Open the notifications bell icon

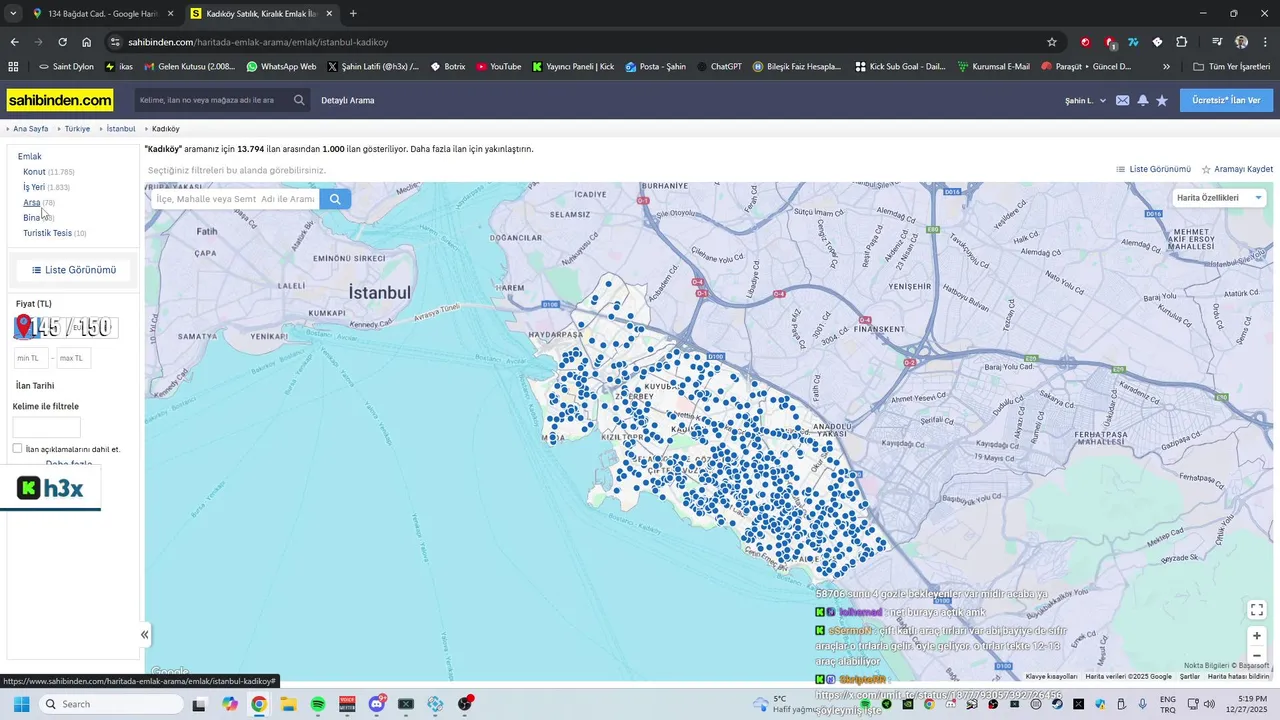(x=1143, y=100)
